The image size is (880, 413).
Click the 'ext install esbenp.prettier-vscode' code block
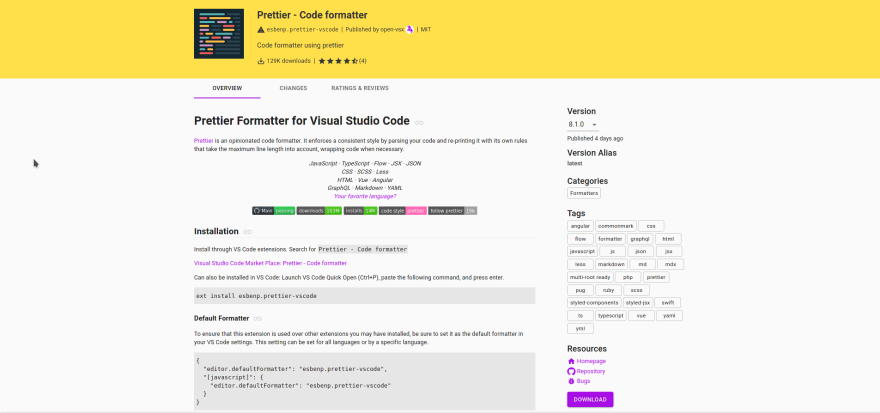click(365, 296)
